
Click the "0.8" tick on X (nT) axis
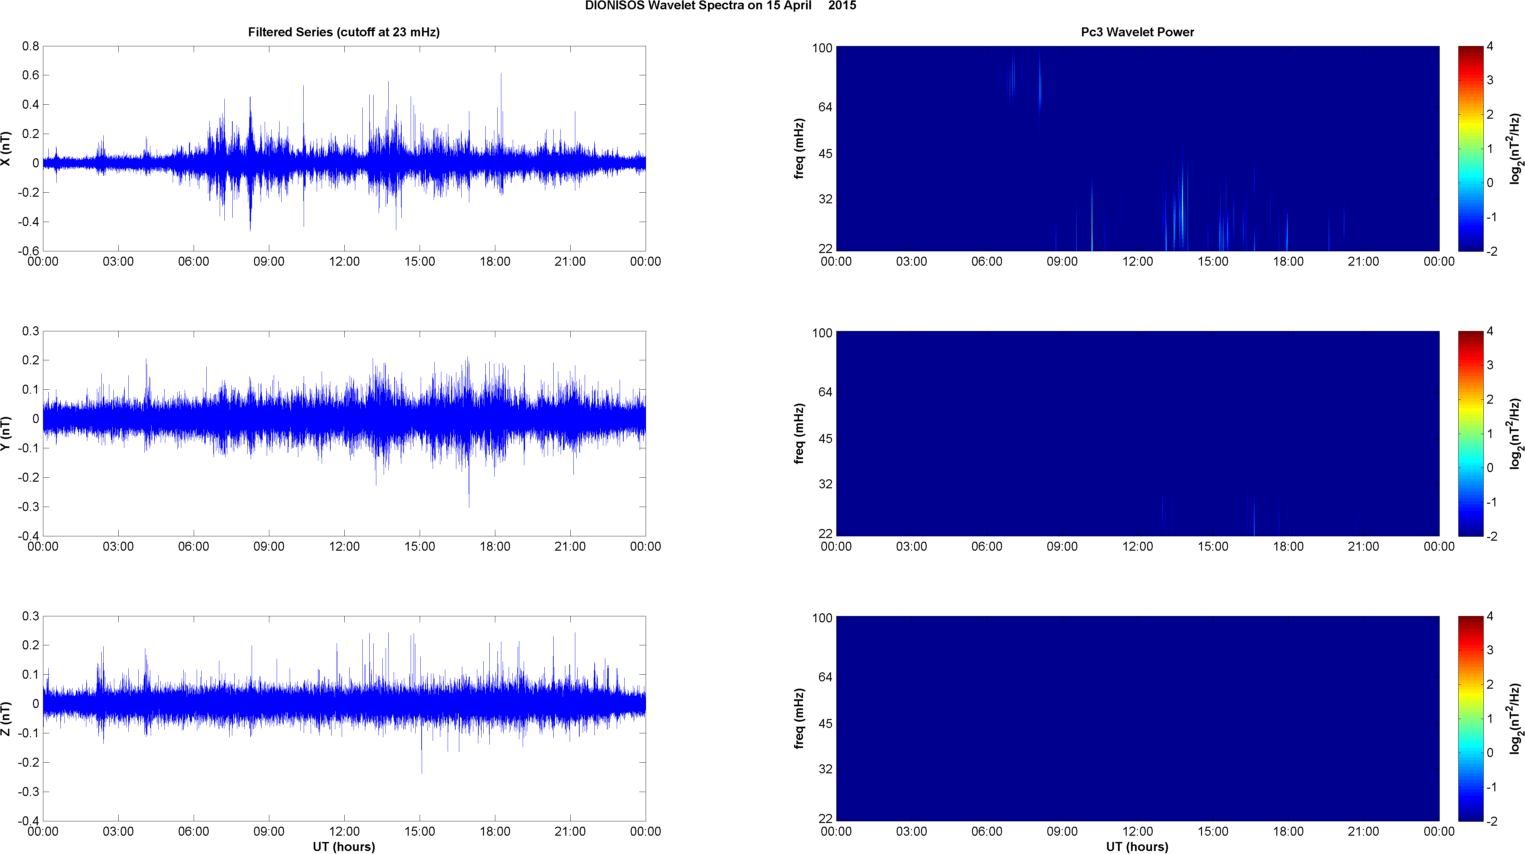(x=30, y=46)
